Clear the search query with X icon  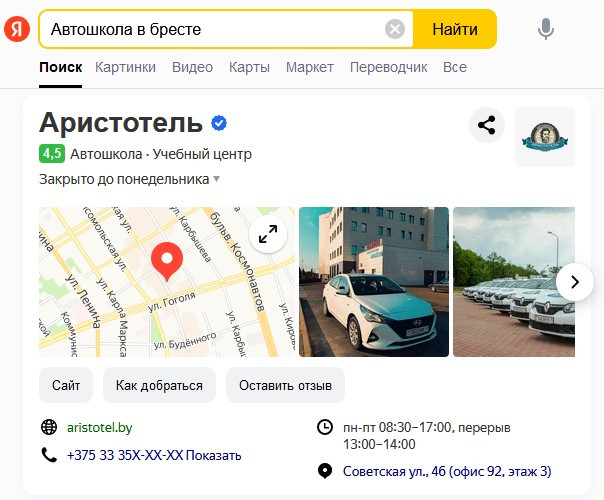click(395, 29)
